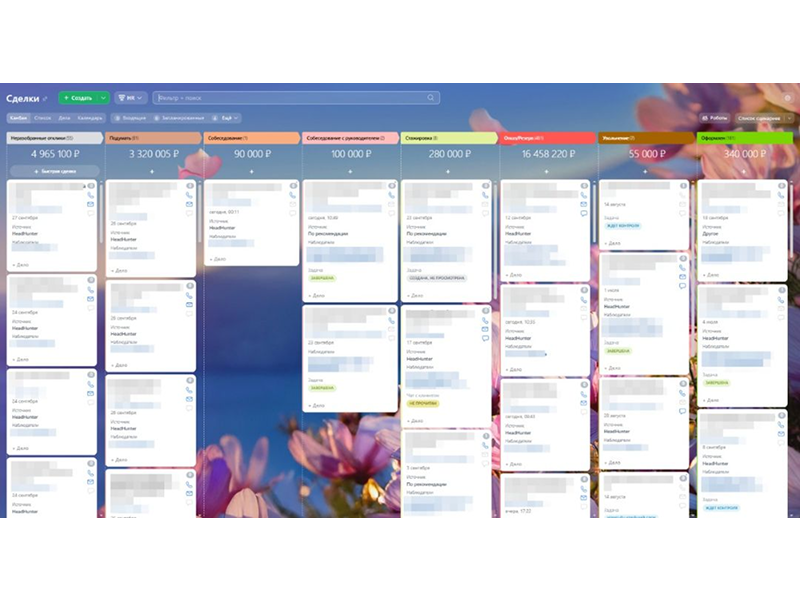Click email icon on 27 сентября card
This screenshot has height=600, width=800.
91,204
